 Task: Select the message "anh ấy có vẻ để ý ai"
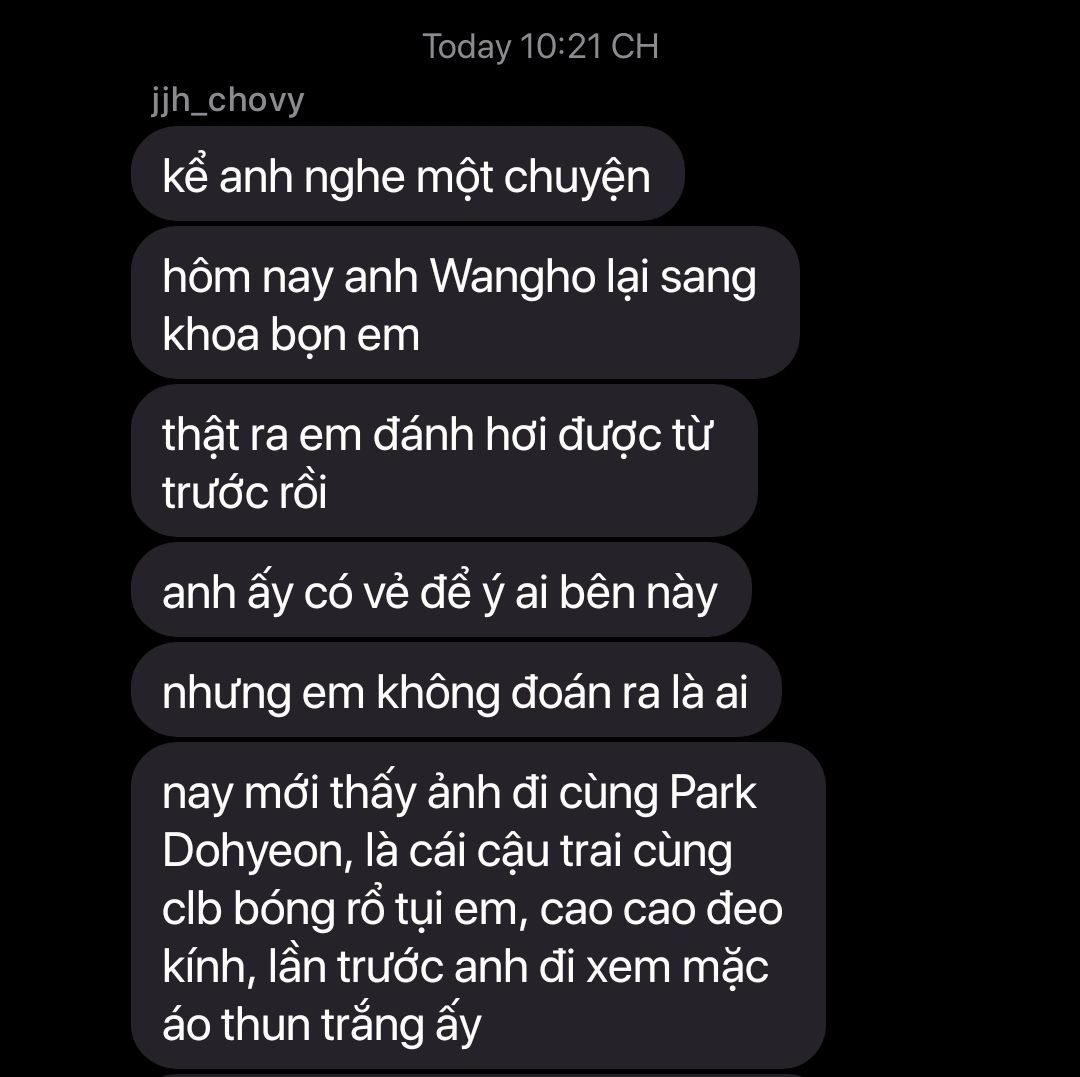pyautogui.click(x=441, y=590)
